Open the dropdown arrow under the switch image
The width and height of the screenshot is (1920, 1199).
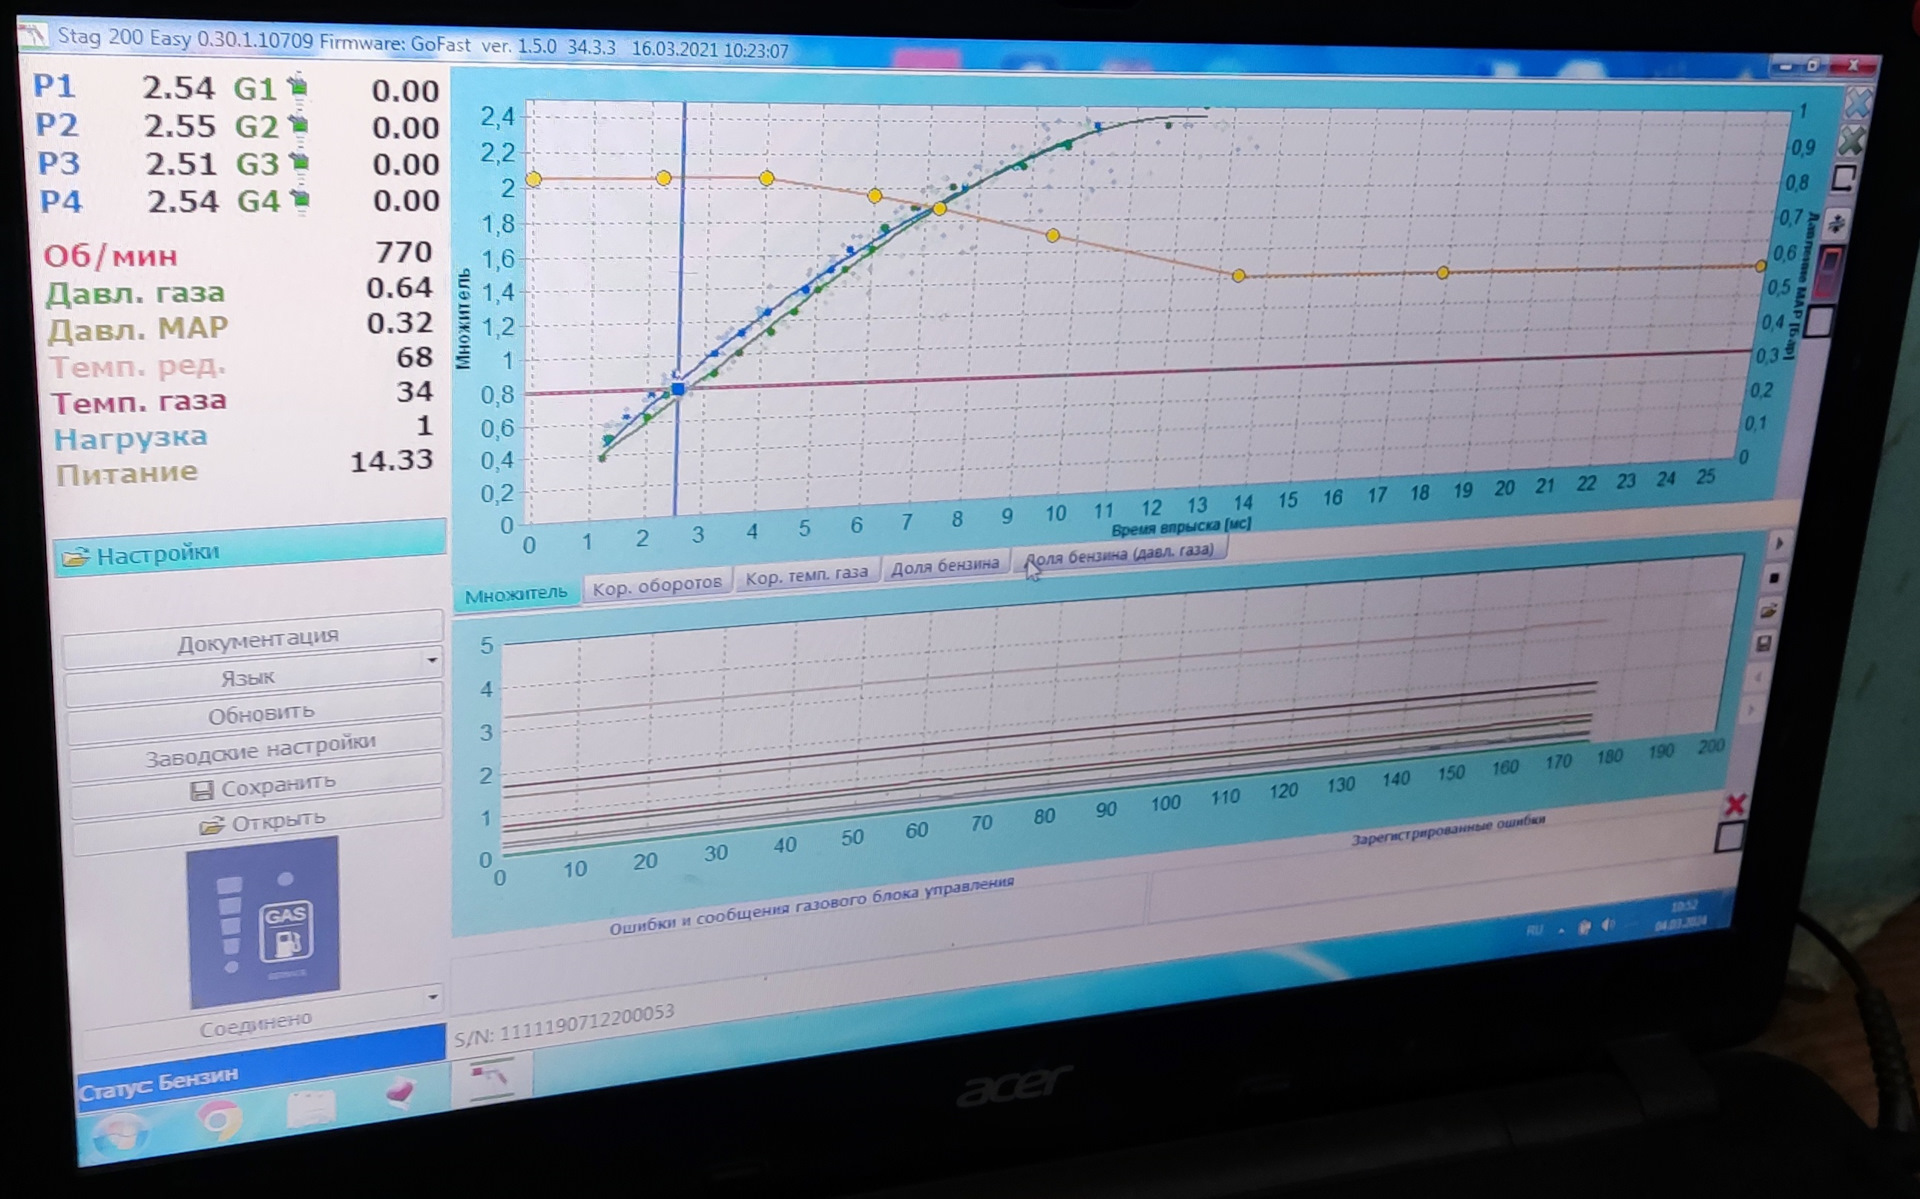click(432, 996)
